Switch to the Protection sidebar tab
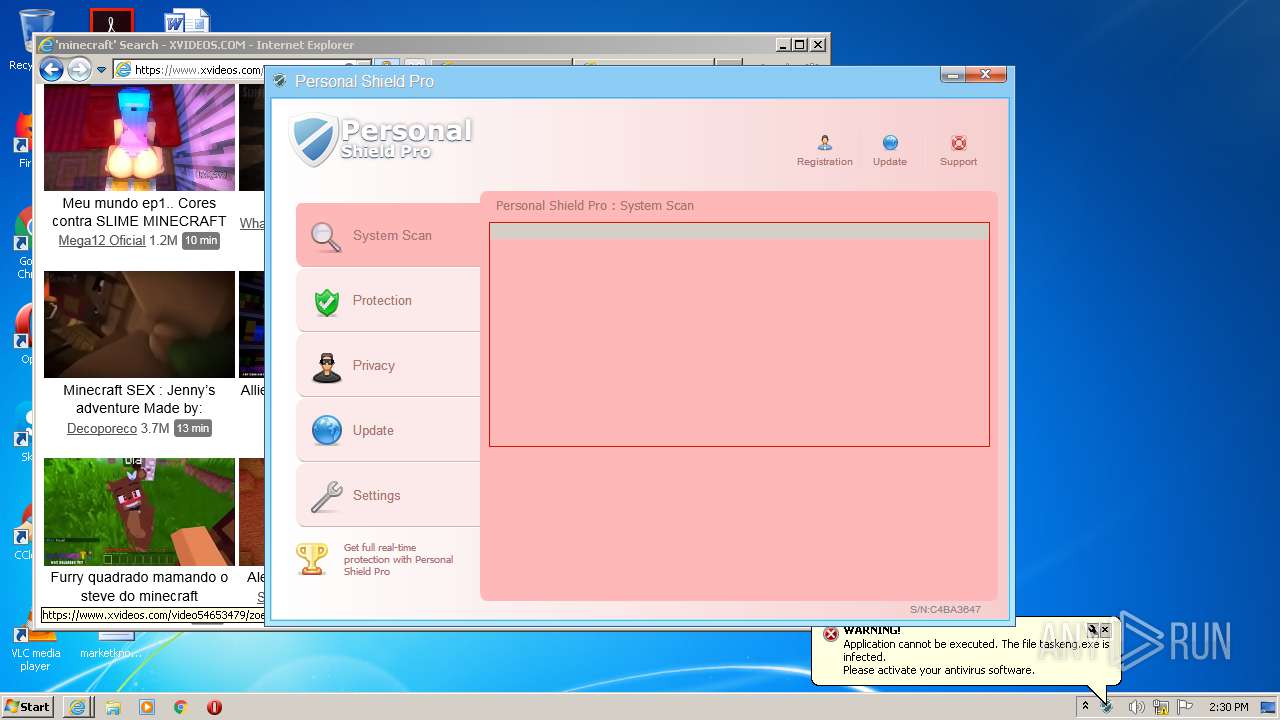The width and height of the screenshot is (1280, 720). point(388,300)
